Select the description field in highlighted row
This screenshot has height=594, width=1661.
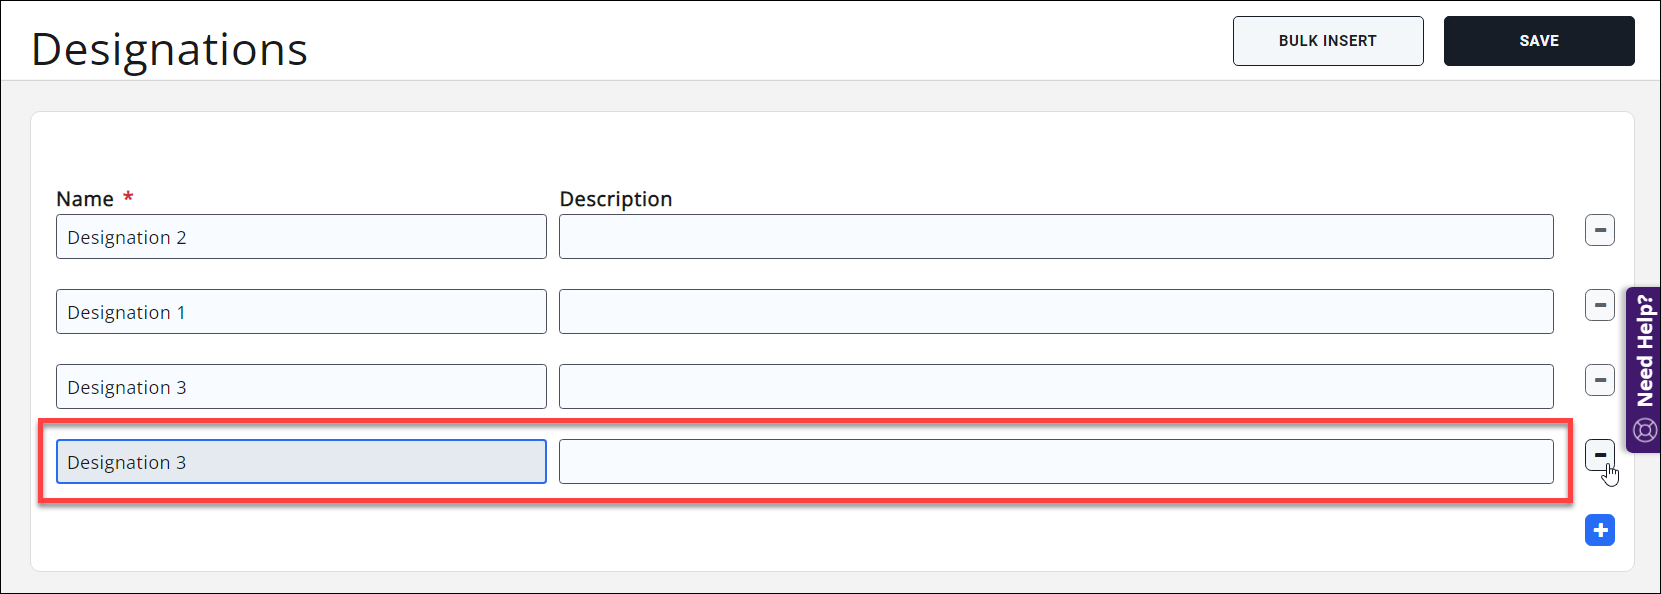1055,462
